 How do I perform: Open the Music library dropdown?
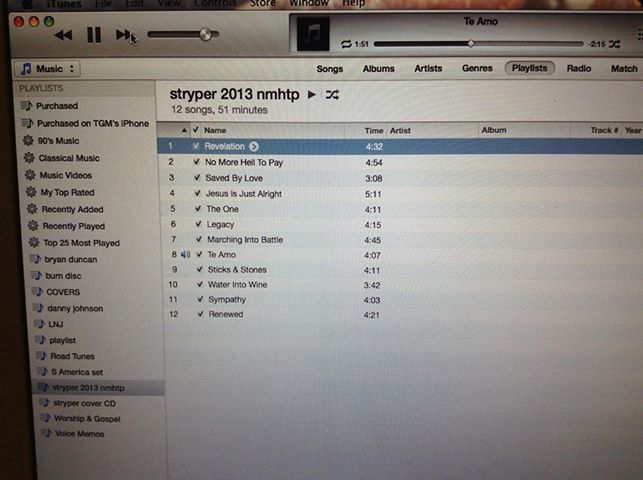pos(48,69)
